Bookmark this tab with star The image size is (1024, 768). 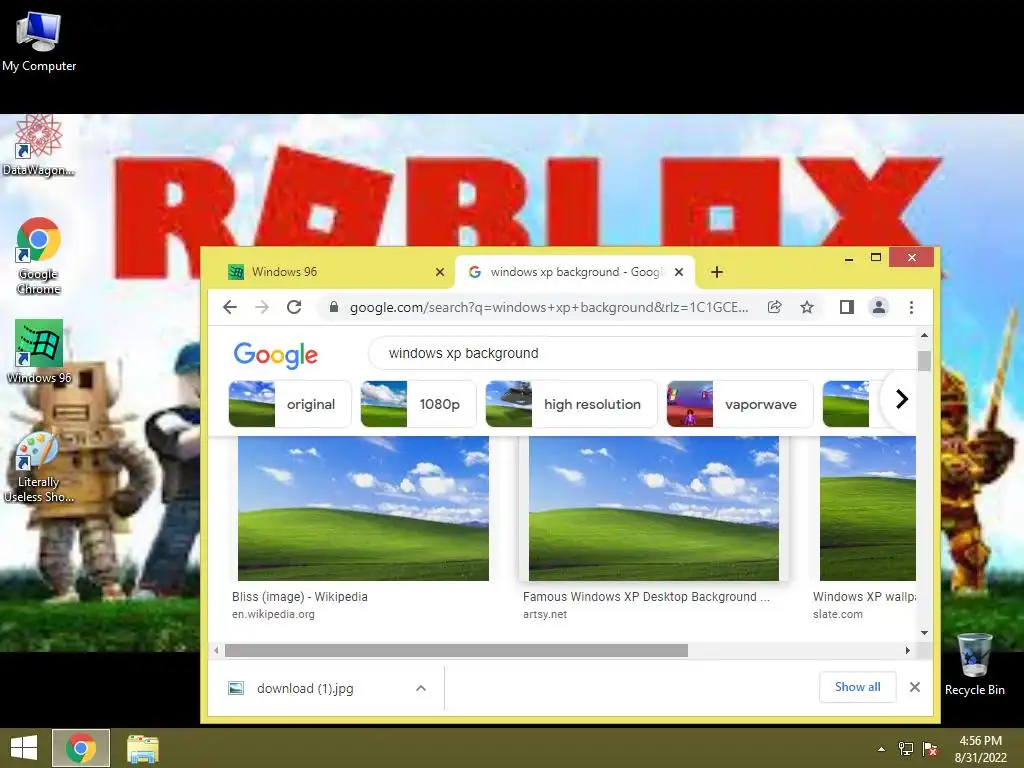pyautogui.click(x=807, y=307)
